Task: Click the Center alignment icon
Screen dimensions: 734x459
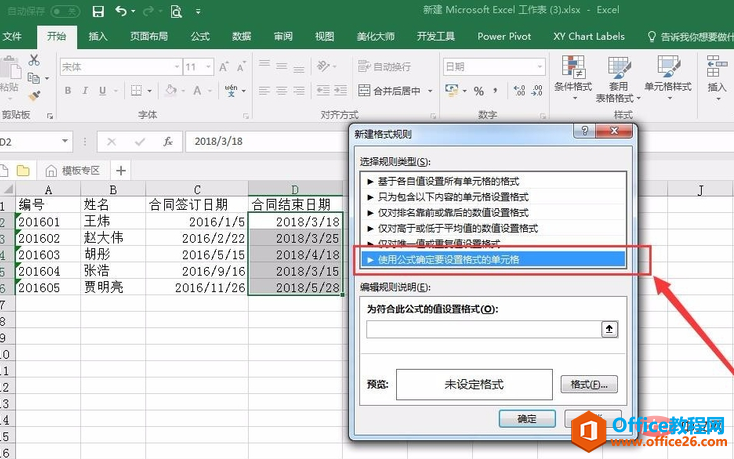Action: (x=281, y=91)
